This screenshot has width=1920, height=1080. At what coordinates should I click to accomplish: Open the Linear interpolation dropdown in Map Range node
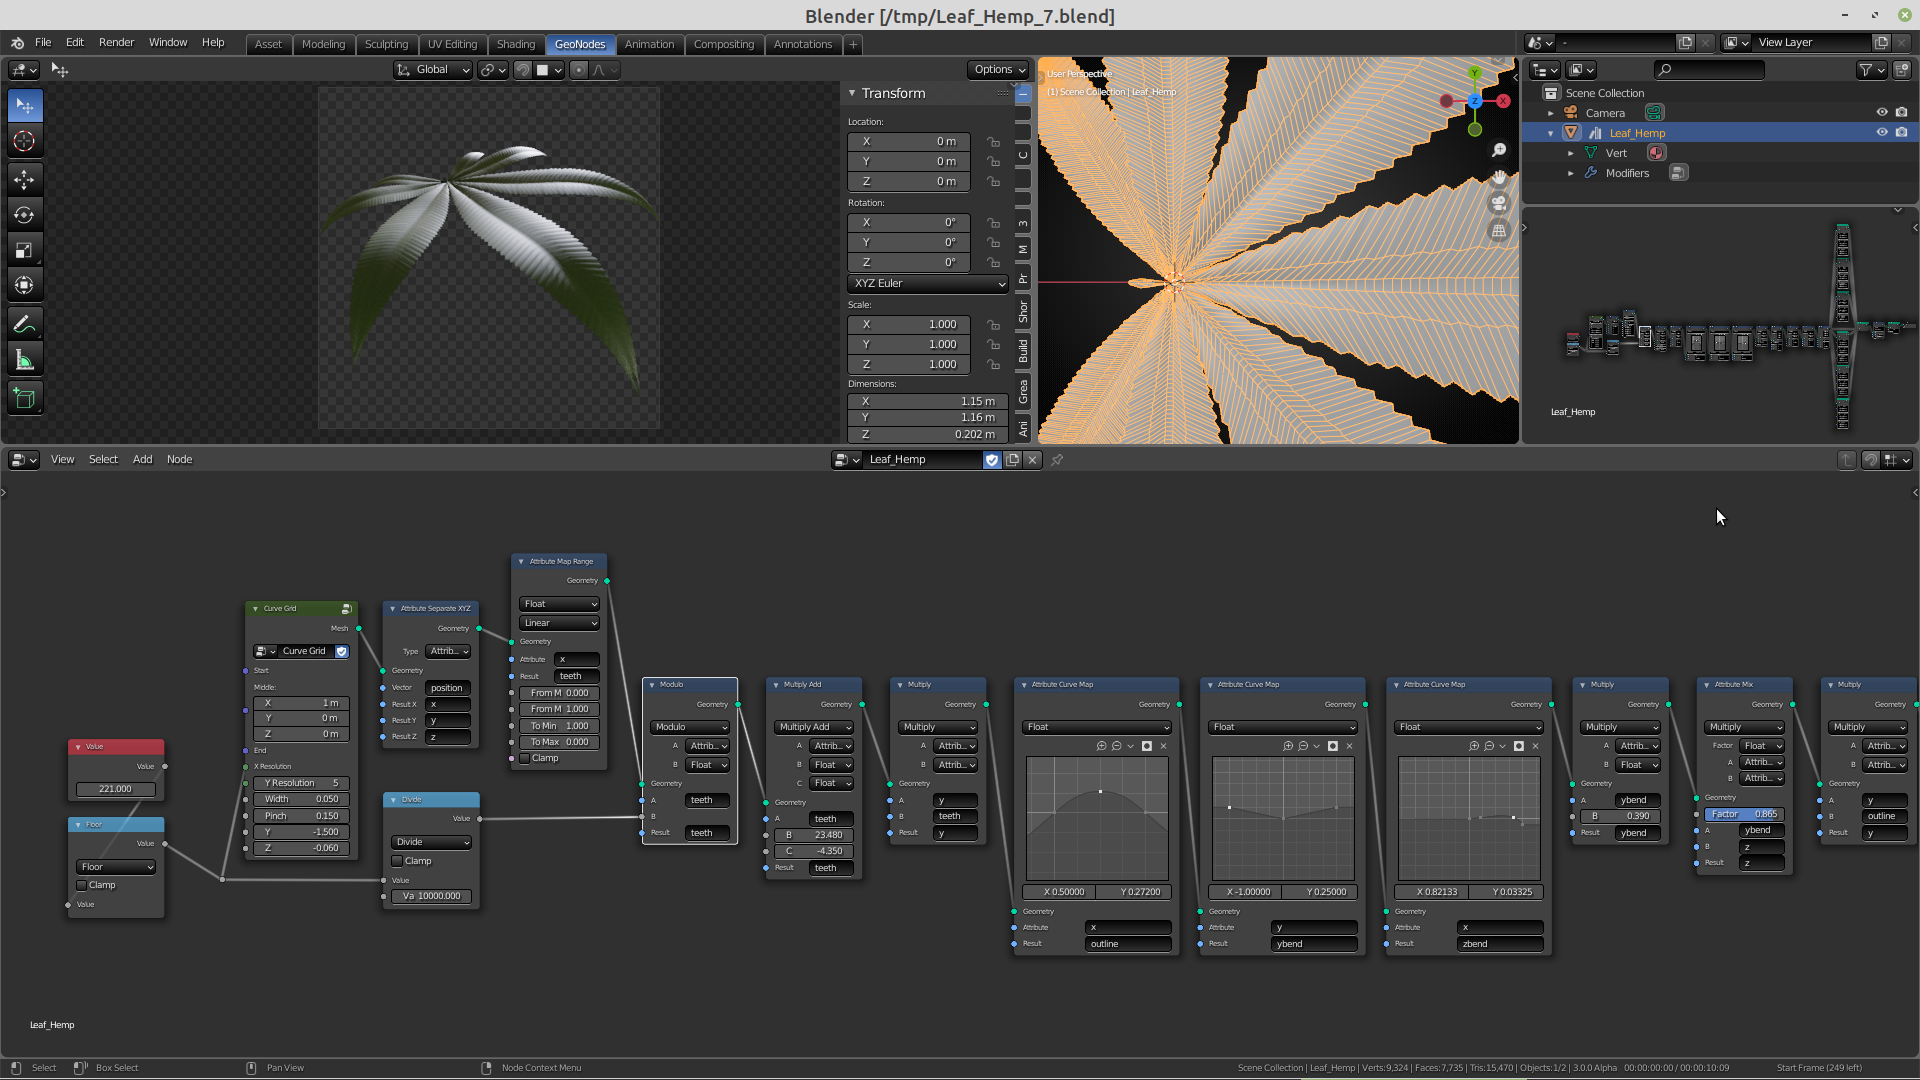click(559, 623)
